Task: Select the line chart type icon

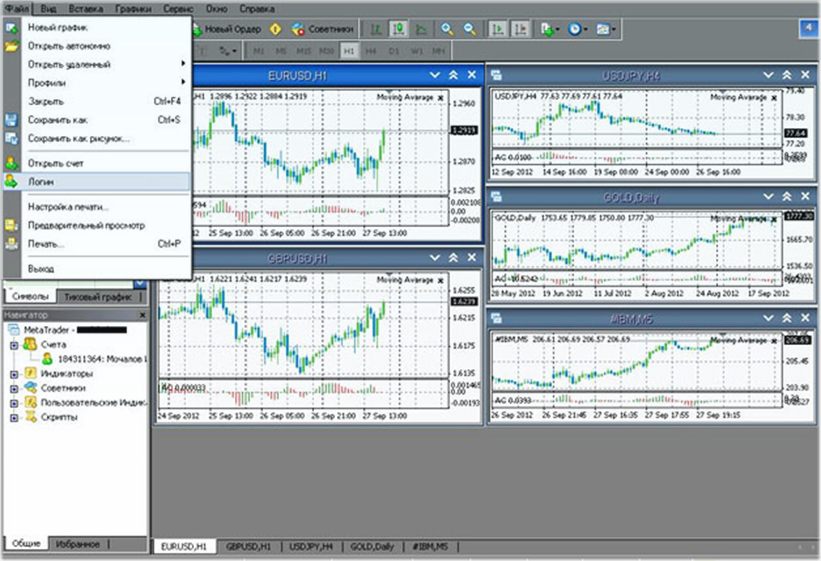Action: tap(419, 29)
